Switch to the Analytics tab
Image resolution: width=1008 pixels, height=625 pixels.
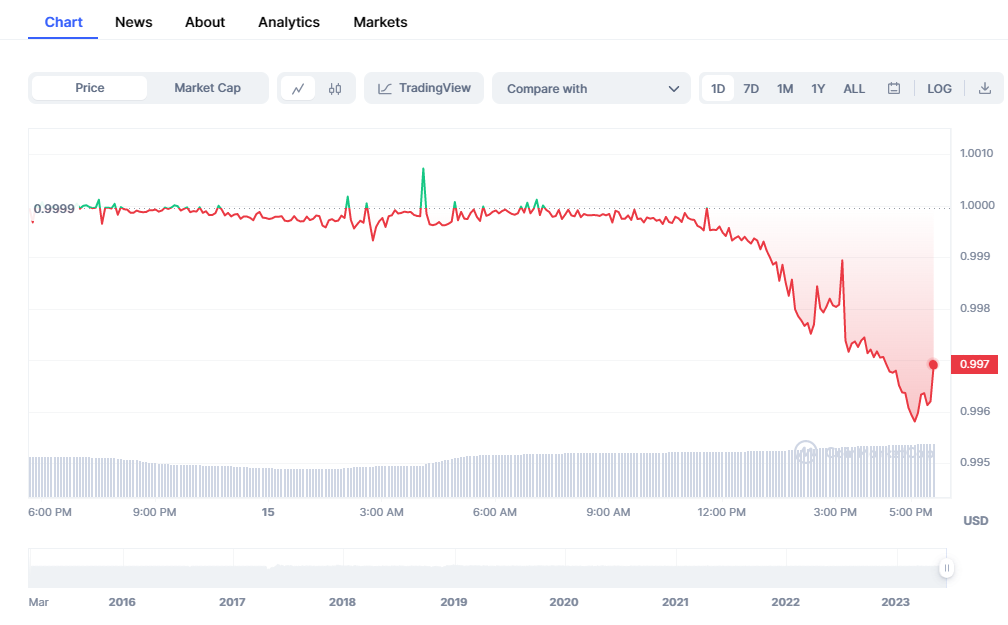coord(289,22)
